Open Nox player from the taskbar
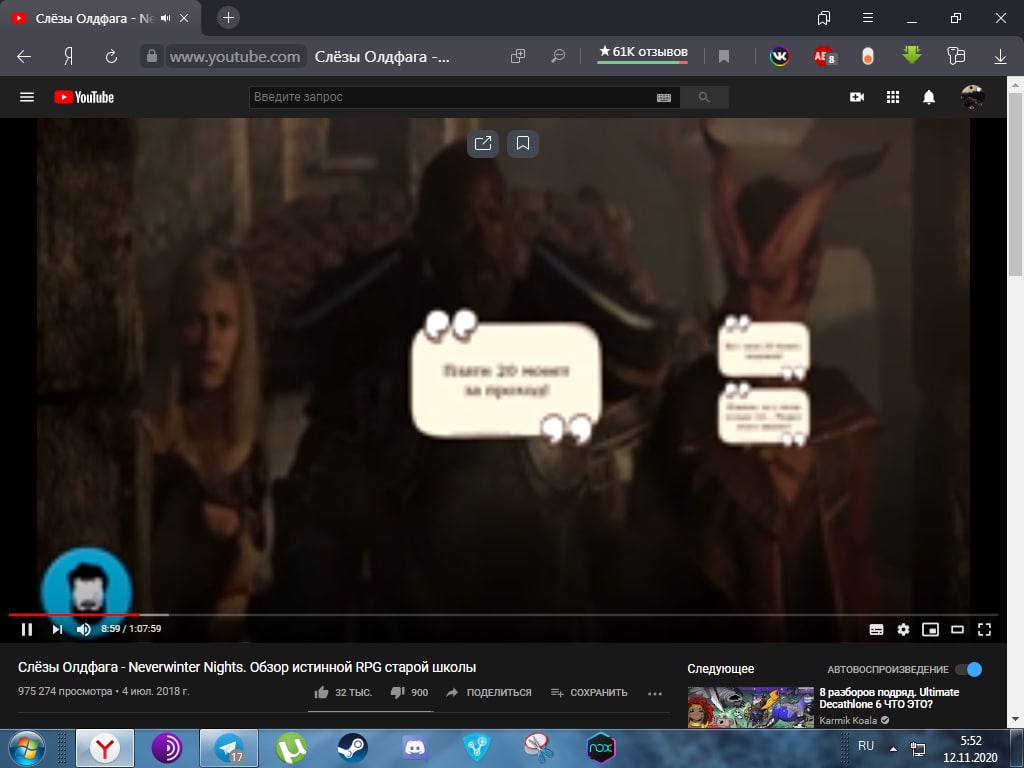1024x768 pixels. (600, 748)
